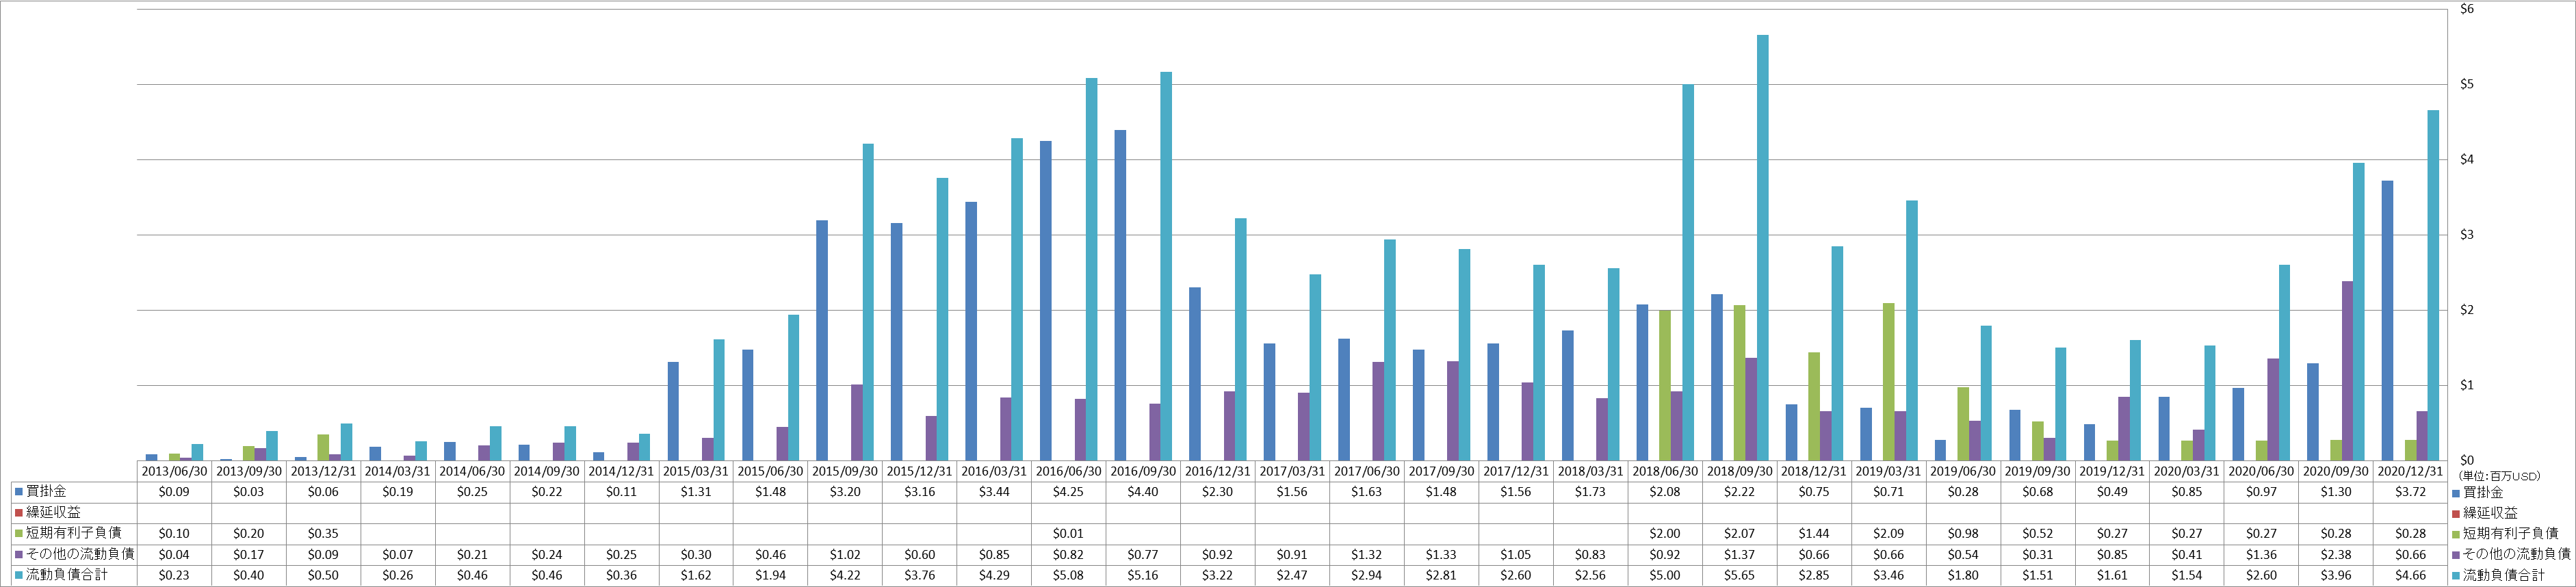Select the 2017/03/31 date column header
Viewport: 2576px width, 587px height.
[x=1292, y=471]
